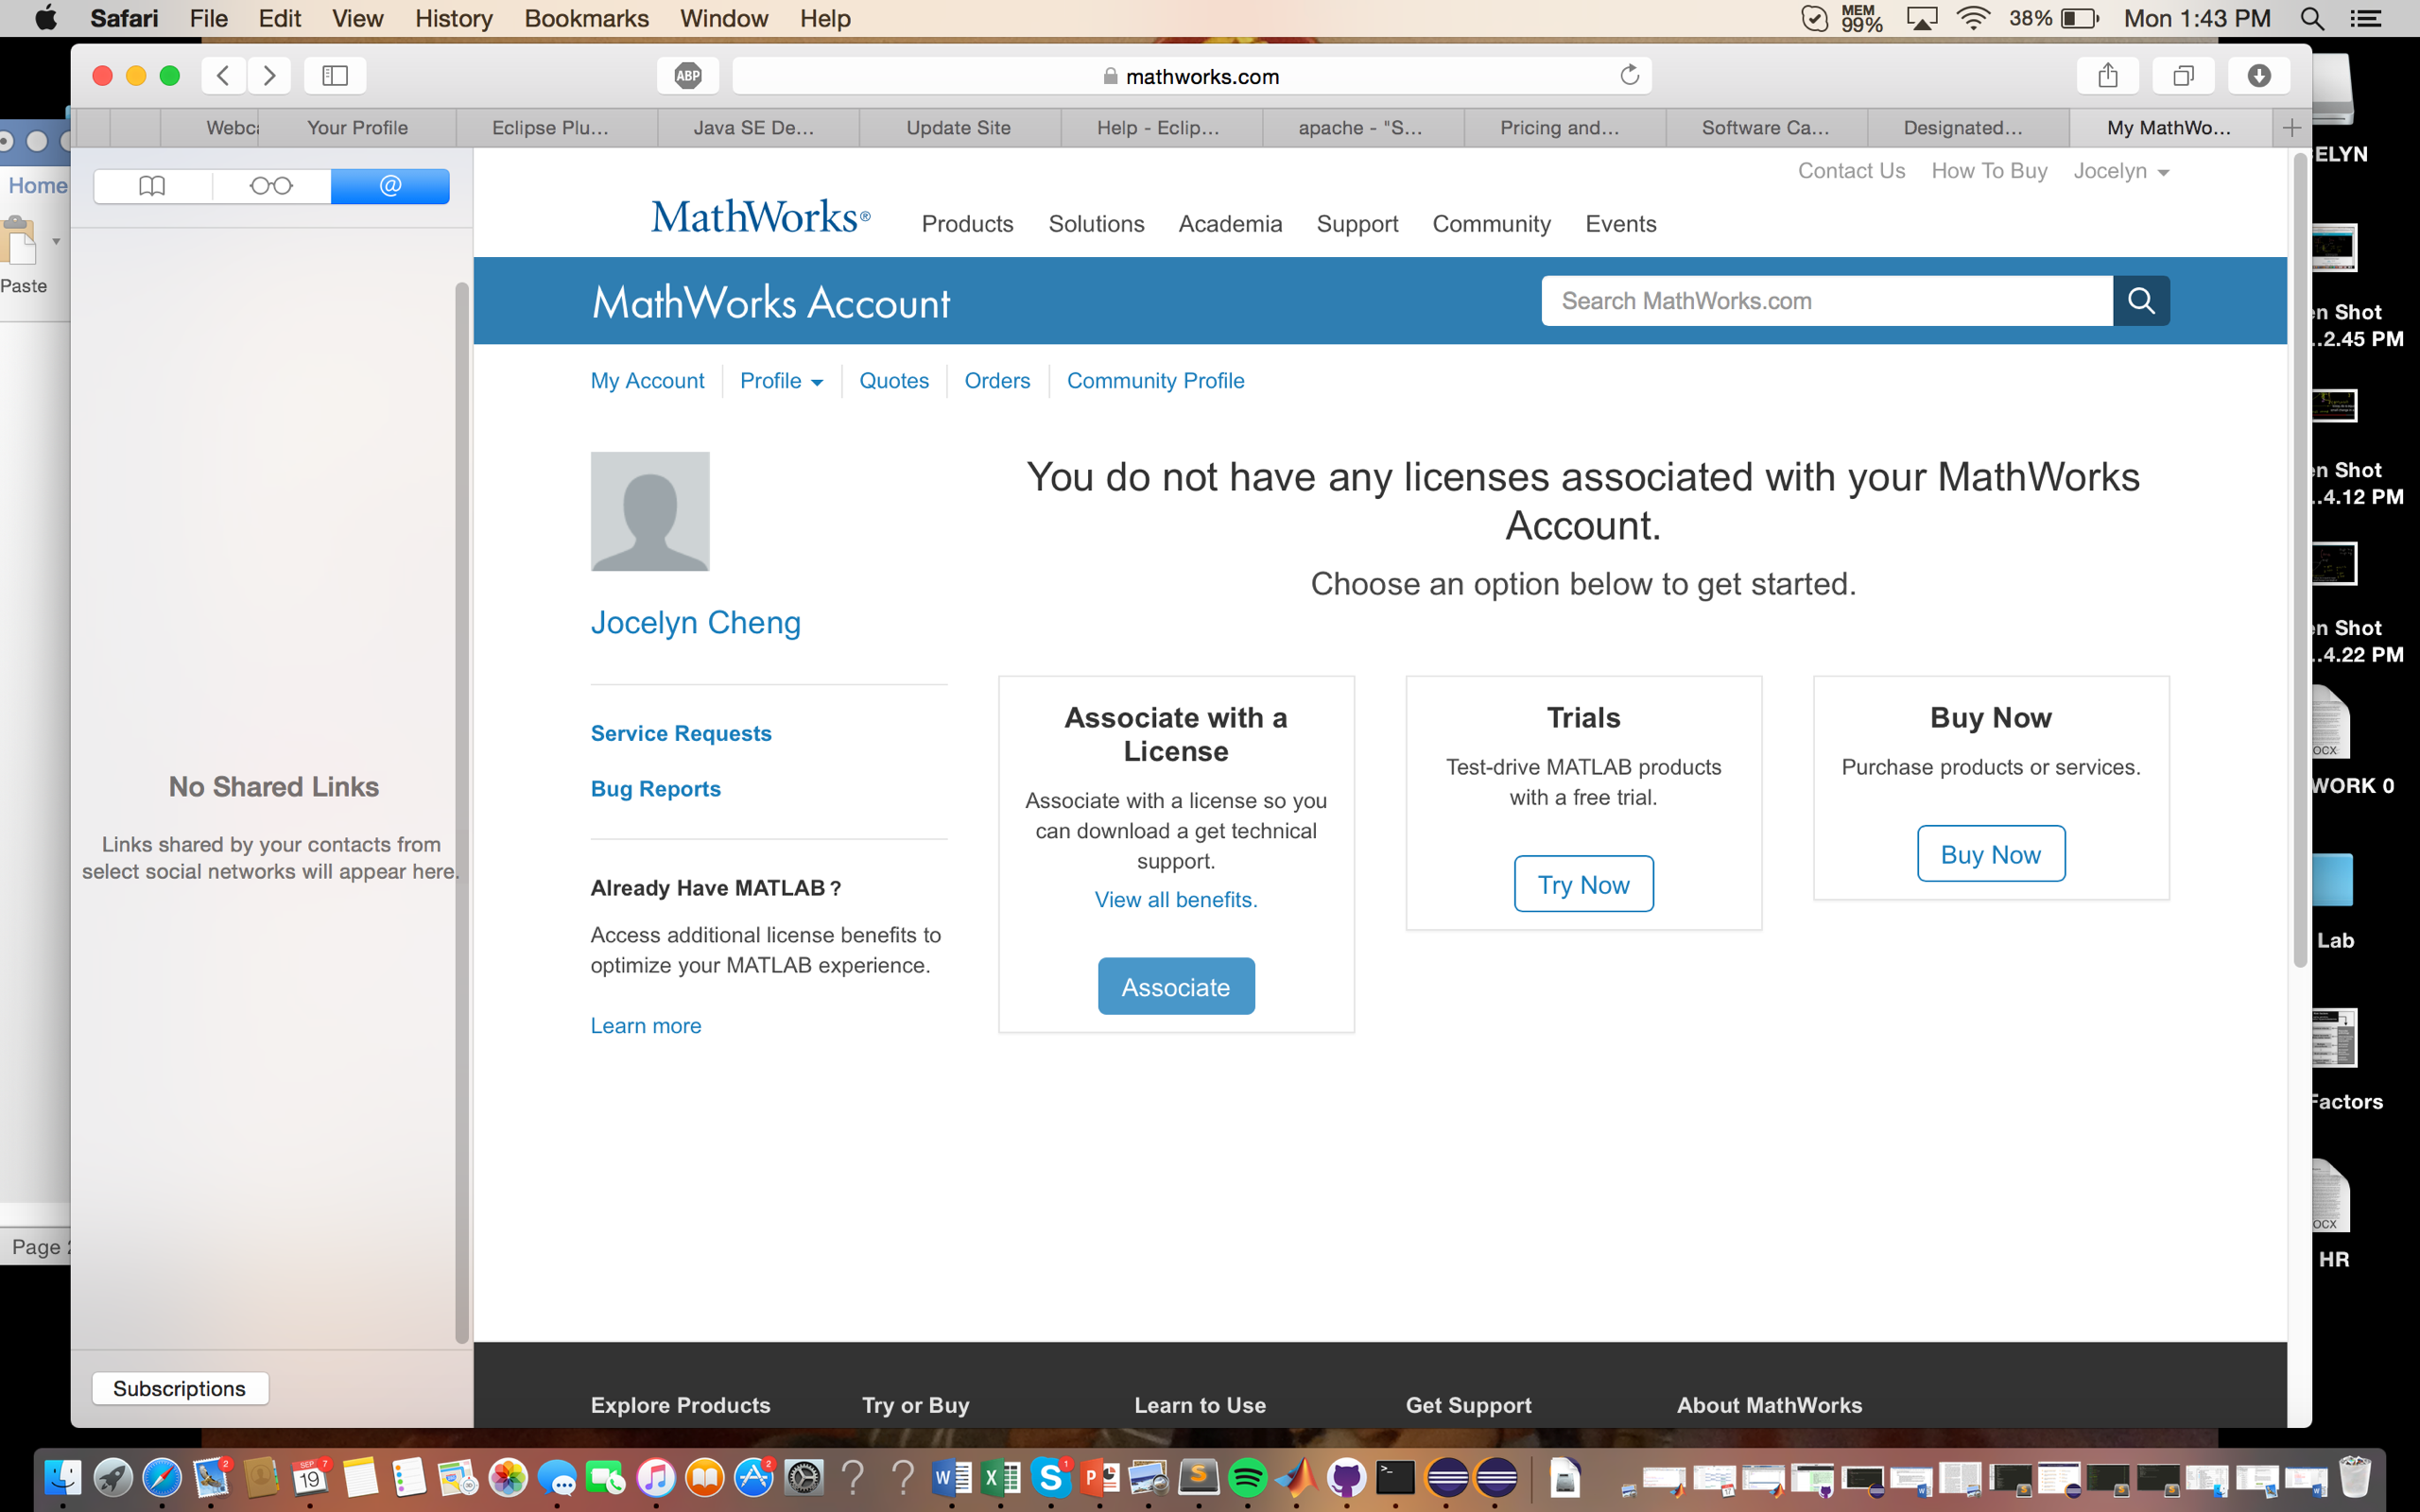
Task: Switch to the Pricing and... tab
Action: tap(1565, 127)
